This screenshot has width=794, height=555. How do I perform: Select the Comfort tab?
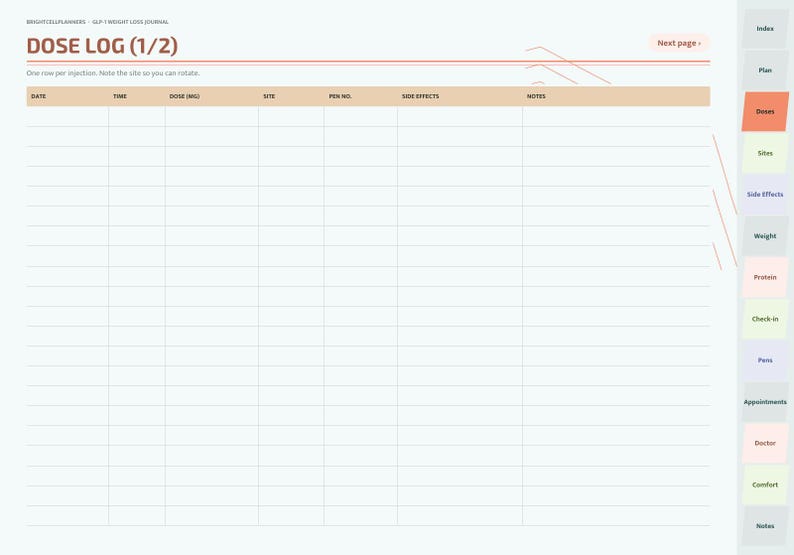pyautogui.click(x=765, y=485)
